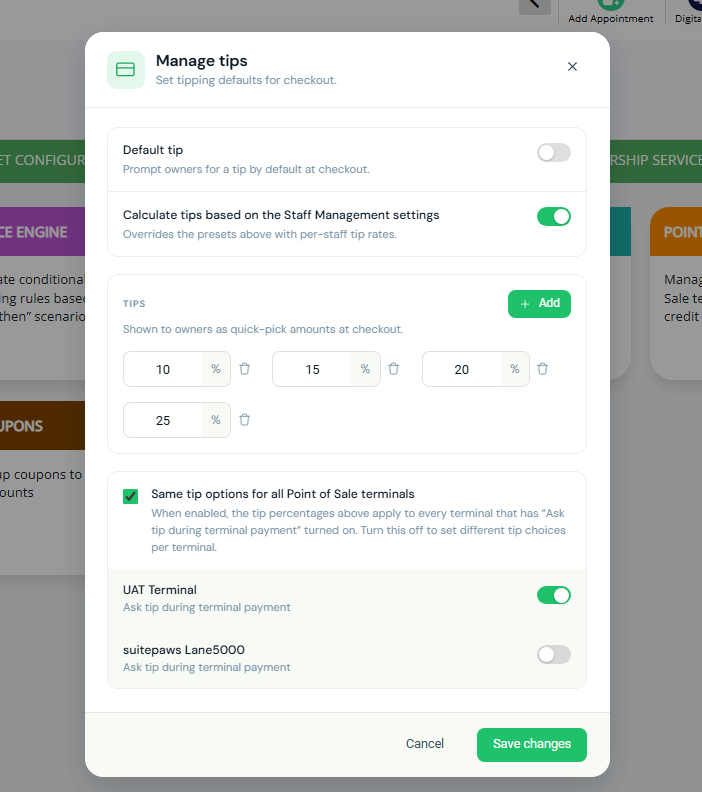Enable suitepaws Lane5000 tip toggle
The height and width of the screenshot is (792, 702).
pyautogui.click(x=554, y=655)
